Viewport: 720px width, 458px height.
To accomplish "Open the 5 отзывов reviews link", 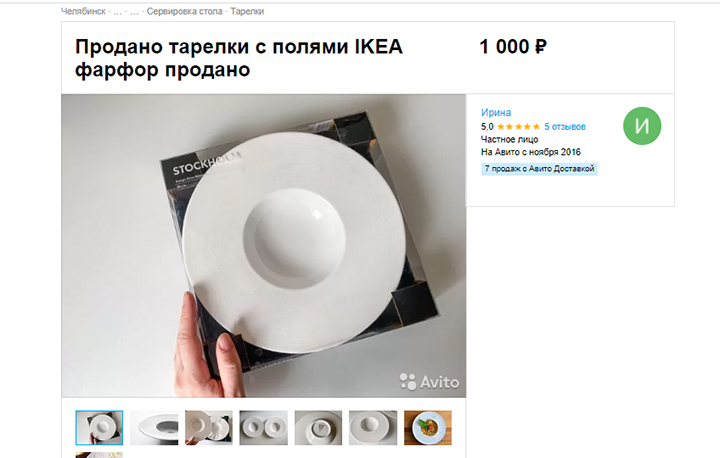I will click(565, 127).
